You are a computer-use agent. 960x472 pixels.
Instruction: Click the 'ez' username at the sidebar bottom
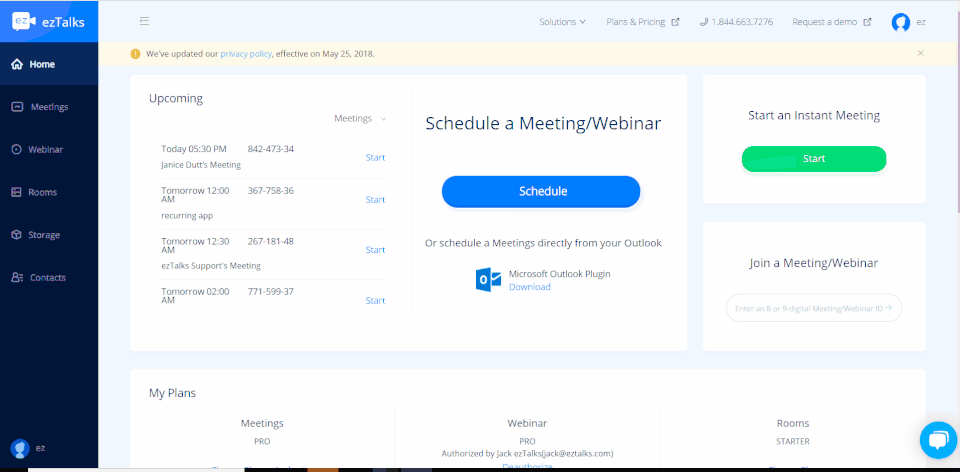click(40, 448)
